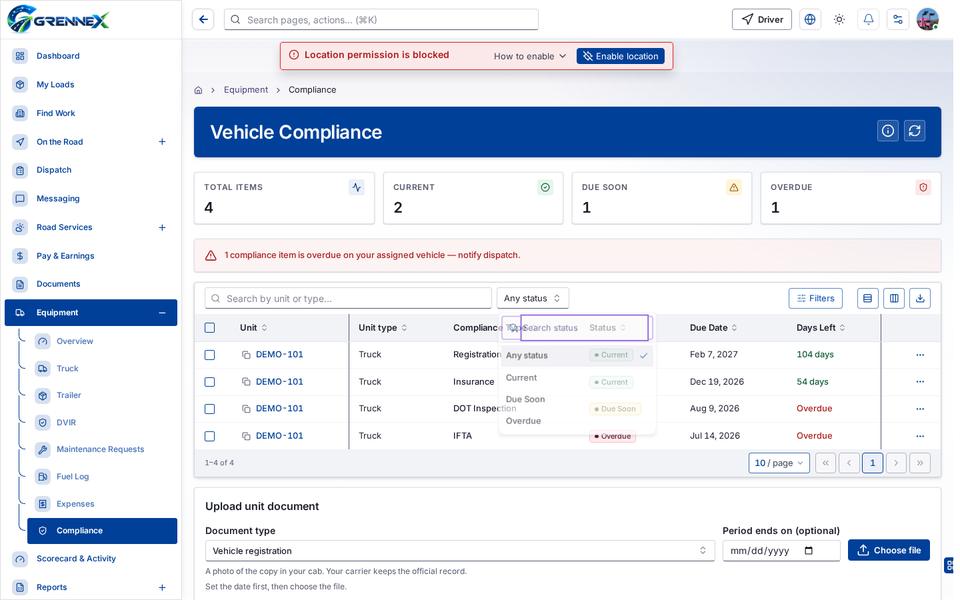Click the Choose file upload button
The width and height of the screenshot is (960, 600).
pyautogui.click(x=889, y=550)
